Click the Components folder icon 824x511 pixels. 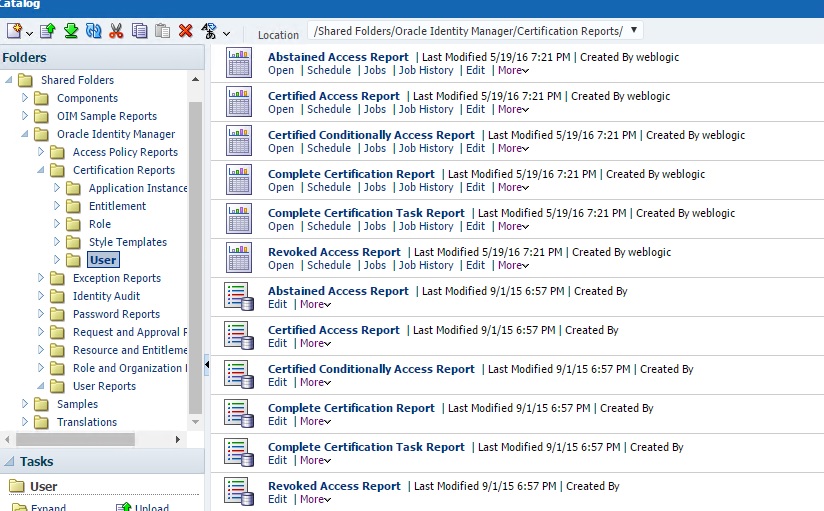coord(41,98)
